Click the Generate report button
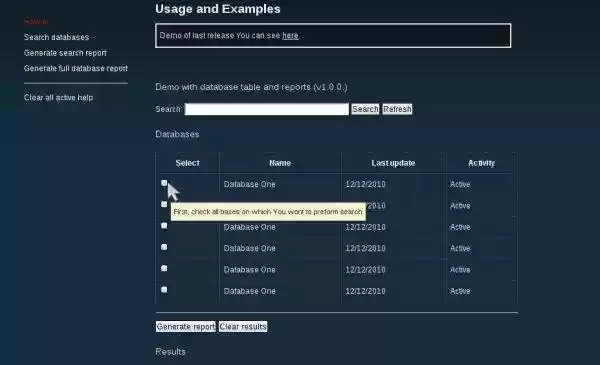This screenshot has height=365, width=600. click(x=186, y=327)
